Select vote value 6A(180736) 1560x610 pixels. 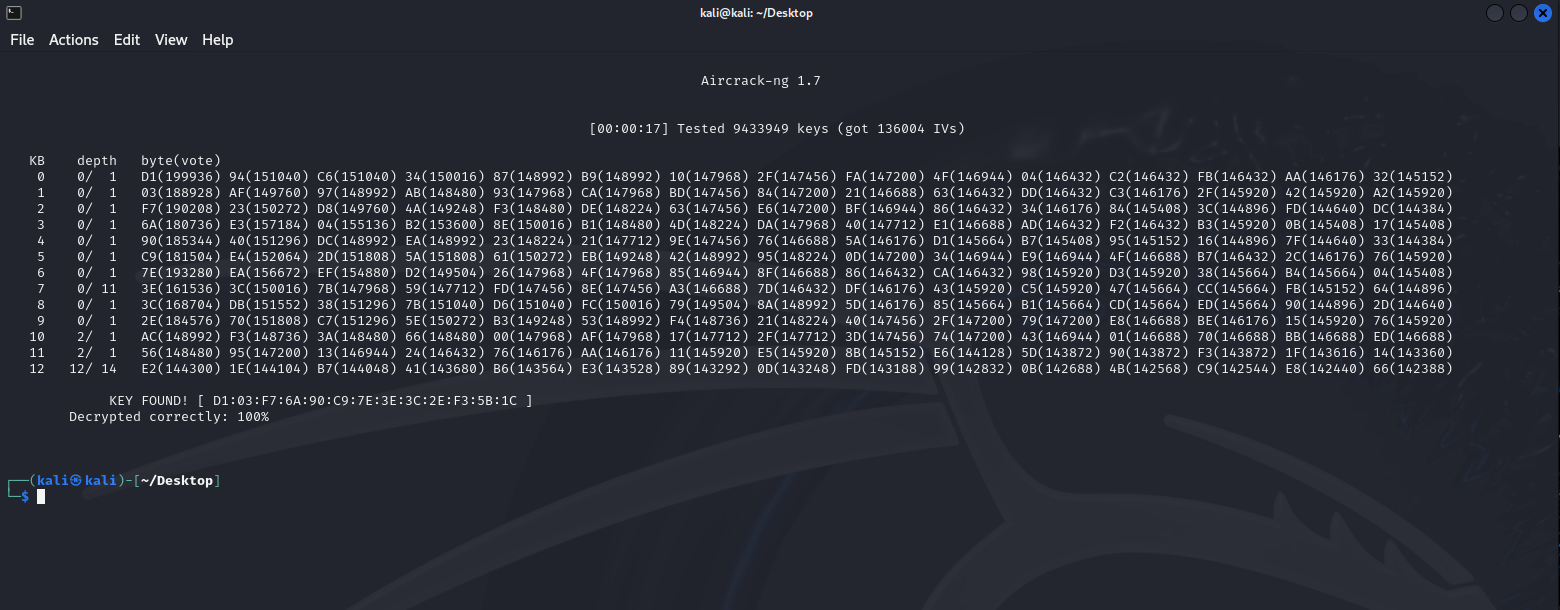click(181, 225)
